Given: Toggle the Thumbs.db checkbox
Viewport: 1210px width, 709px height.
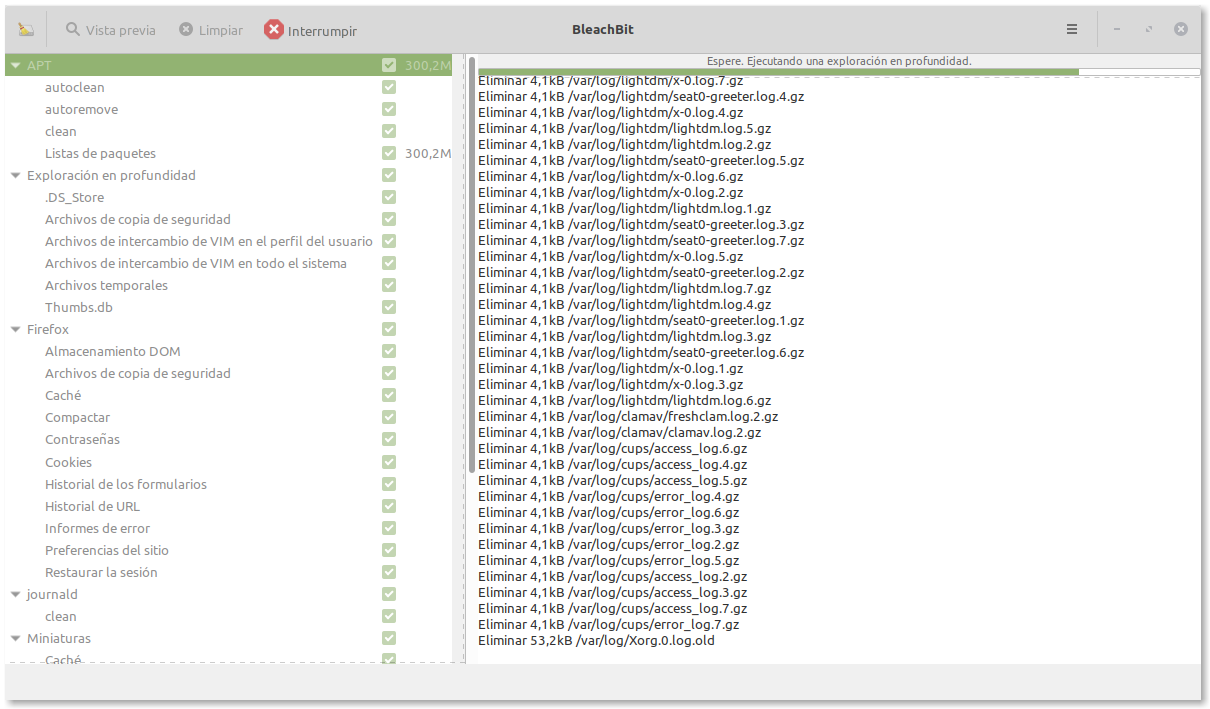Looking at the screenshot, I should [389, 307].
